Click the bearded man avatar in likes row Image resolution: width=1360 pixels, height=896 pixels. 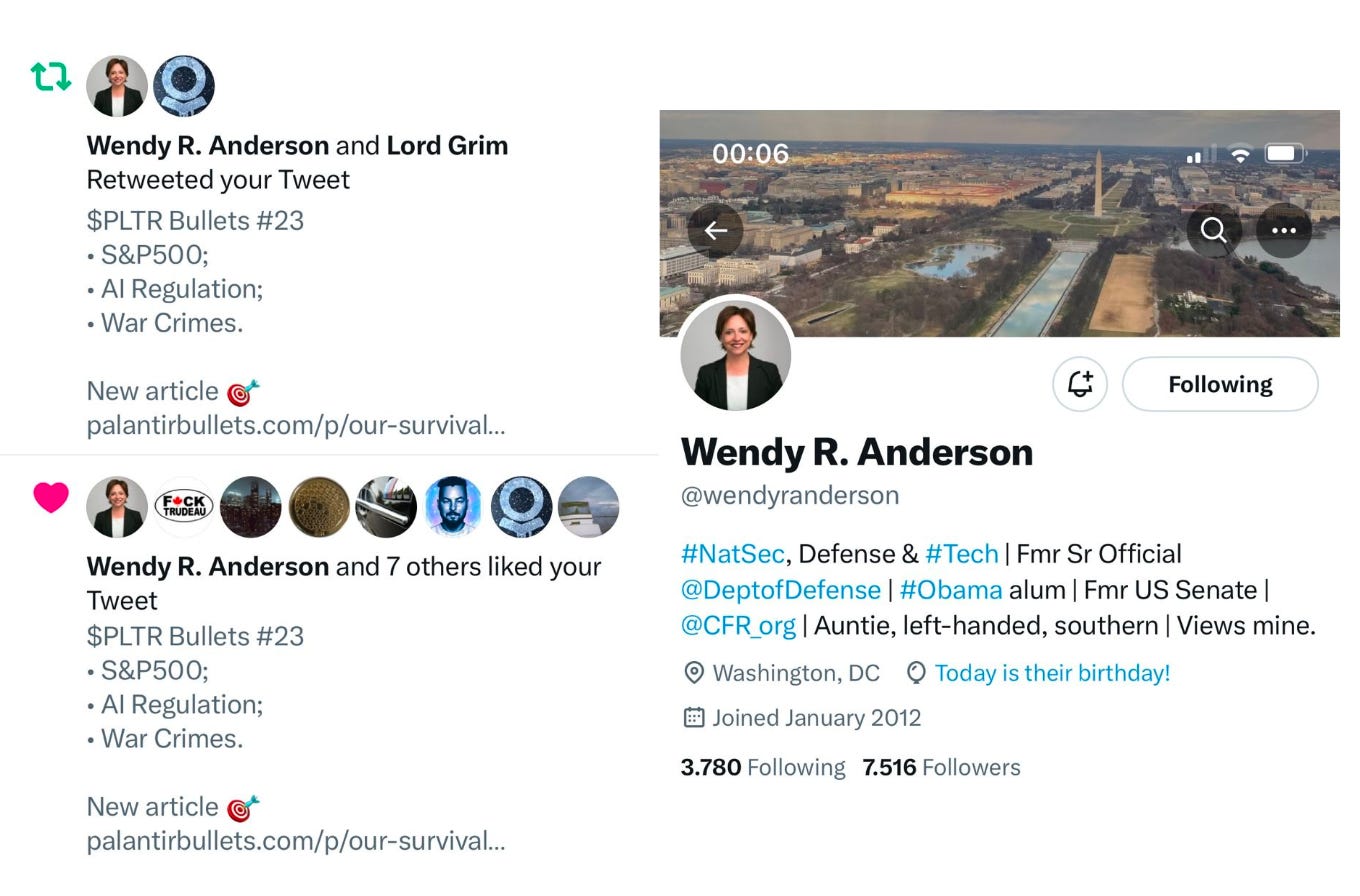(453, 507)
